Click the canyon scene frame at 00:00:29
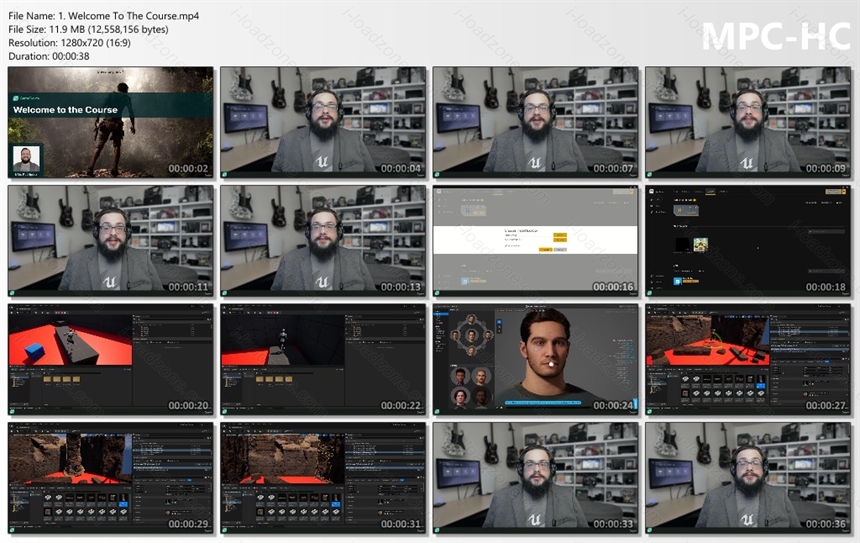The width and height of the screenshot is (860, 543). (110, 478)
